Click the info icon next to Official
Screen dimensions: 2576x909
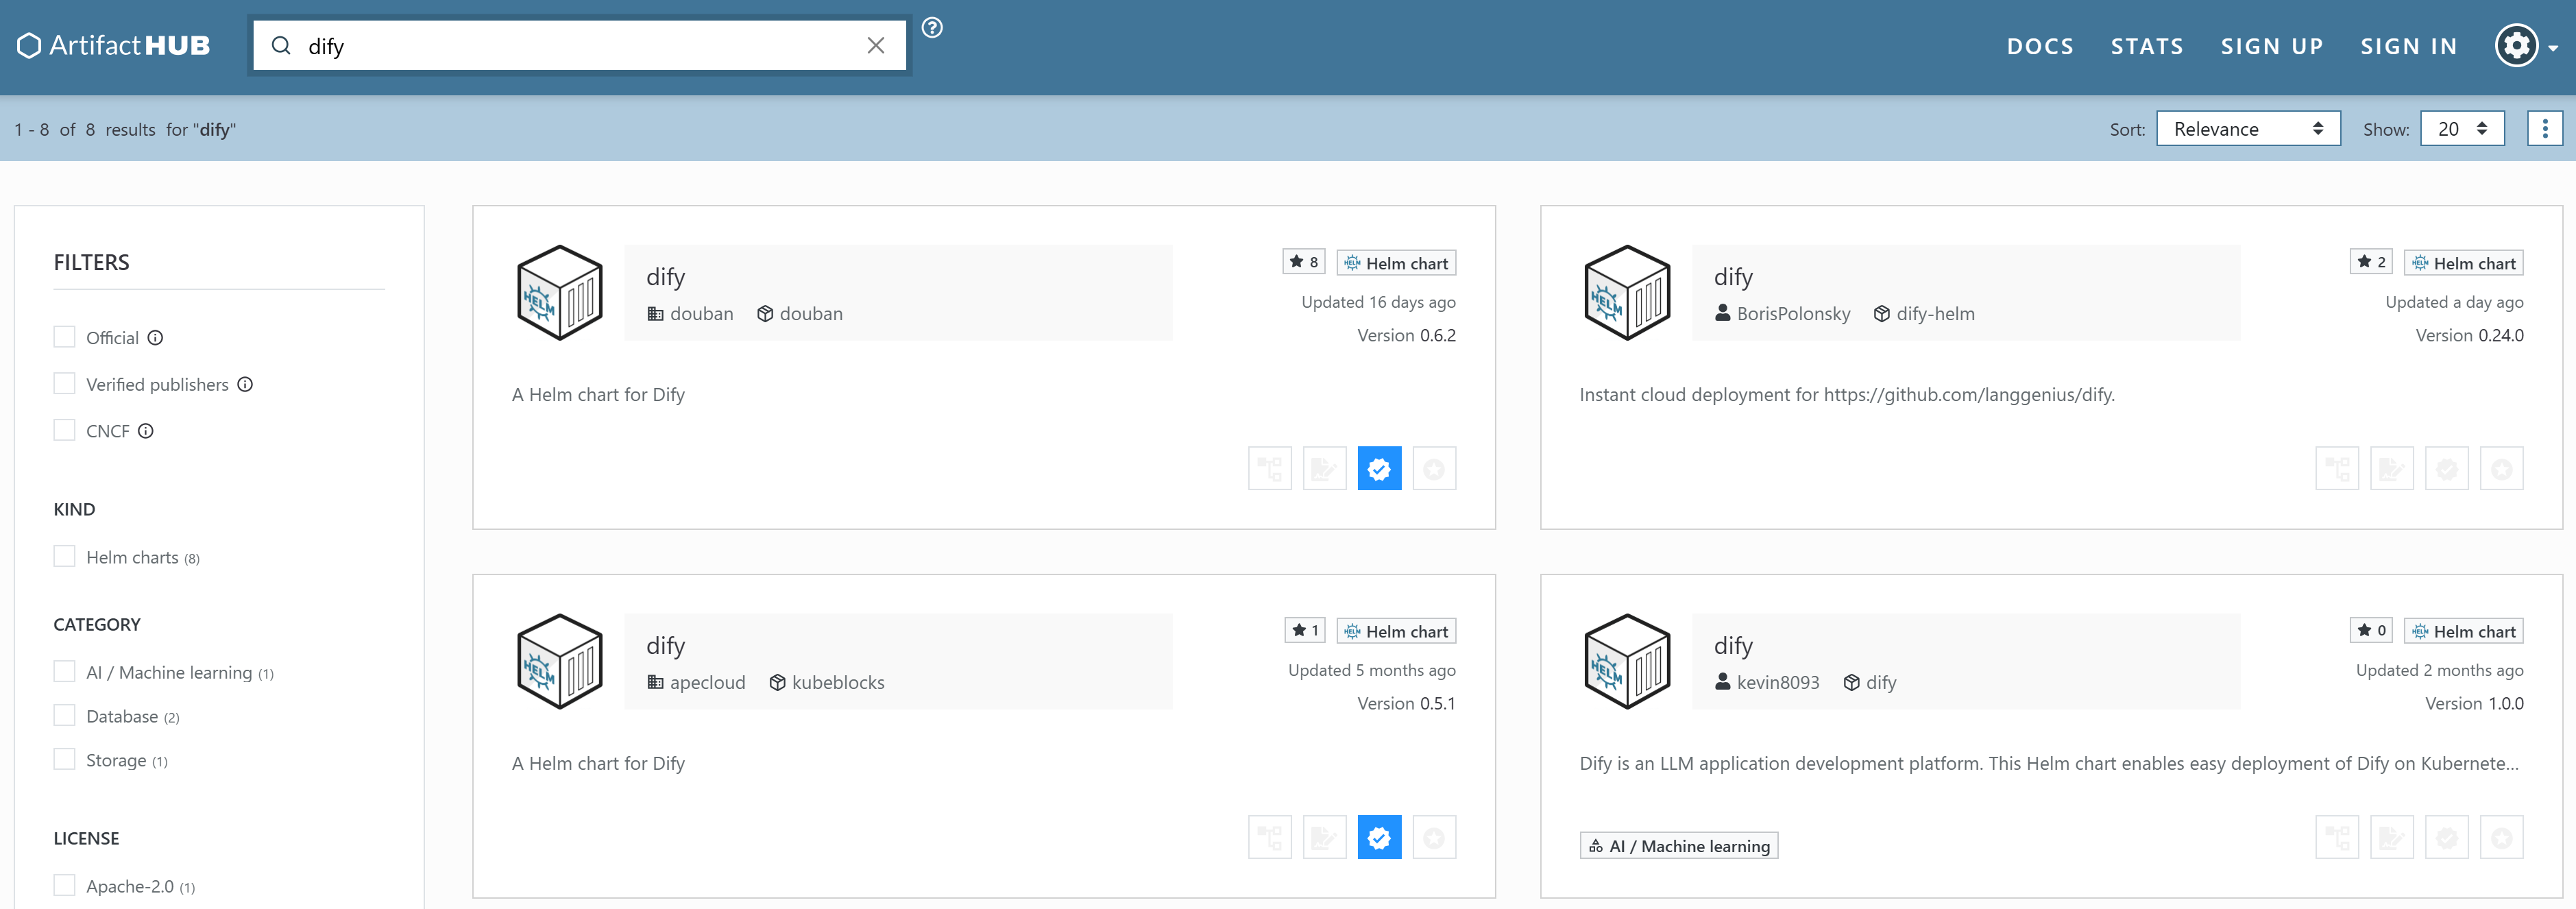pyautogui.click(x=155, y=338)
